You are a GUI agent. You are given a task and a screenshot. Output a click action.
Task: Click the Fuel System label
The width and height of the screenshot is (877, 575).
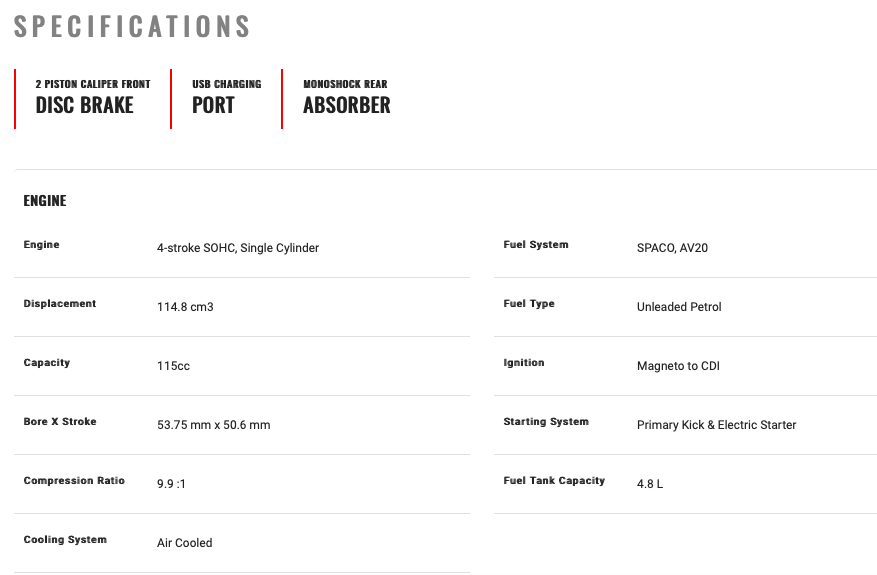click(x=536, y=245)
